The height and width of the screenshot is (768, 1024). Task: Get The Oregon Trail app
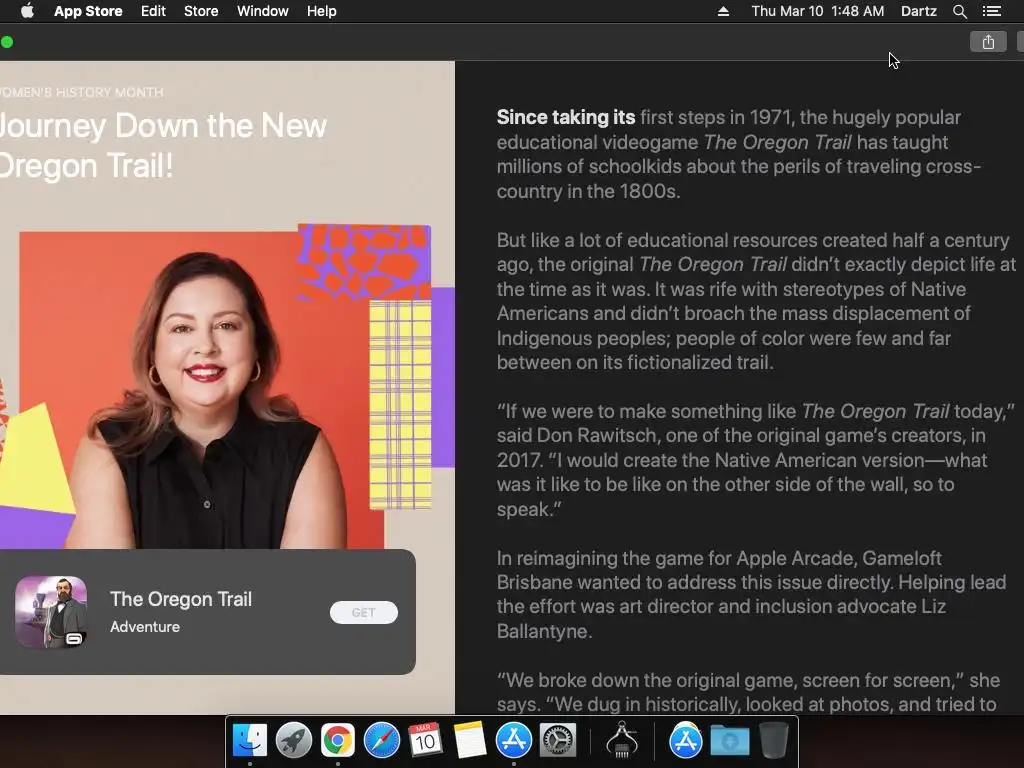364,613
